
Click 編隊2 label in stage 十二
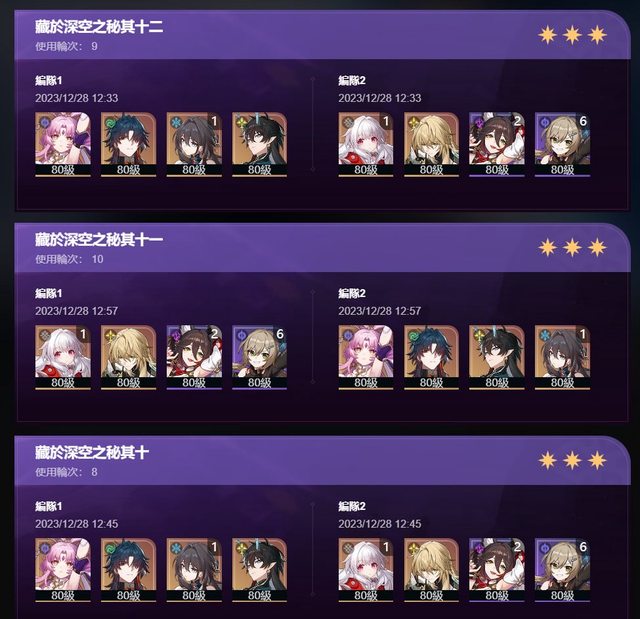point(352,80)
